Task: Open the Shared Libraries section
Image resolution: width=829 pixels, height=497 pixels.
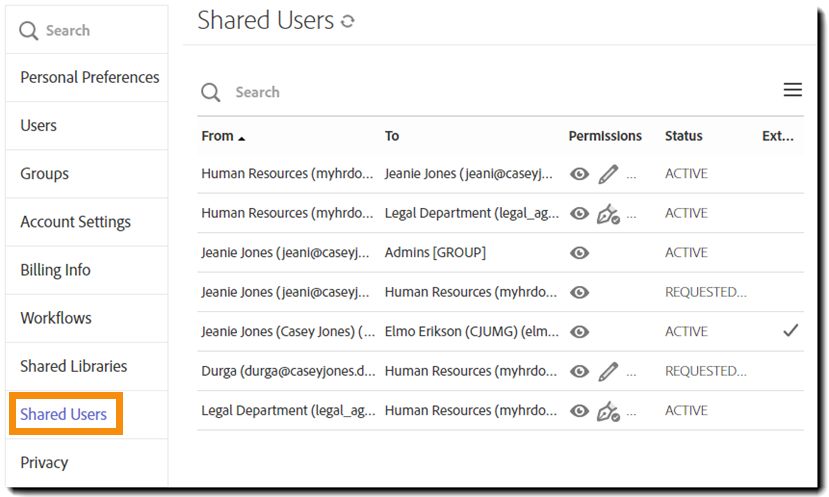Action: (73, 366)
